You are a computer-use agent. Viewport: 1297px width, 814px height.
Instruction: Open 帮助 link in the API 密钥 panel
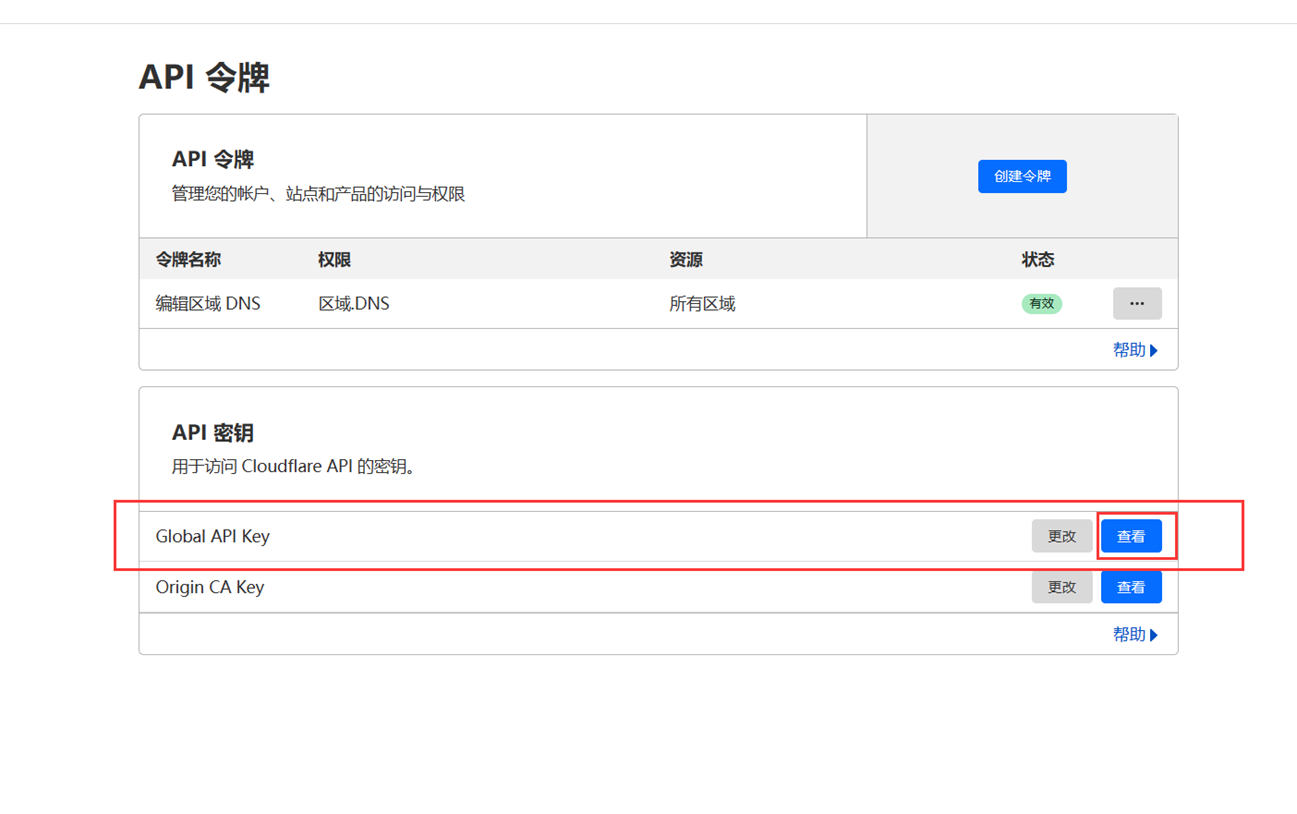[x=1134, y=635]
